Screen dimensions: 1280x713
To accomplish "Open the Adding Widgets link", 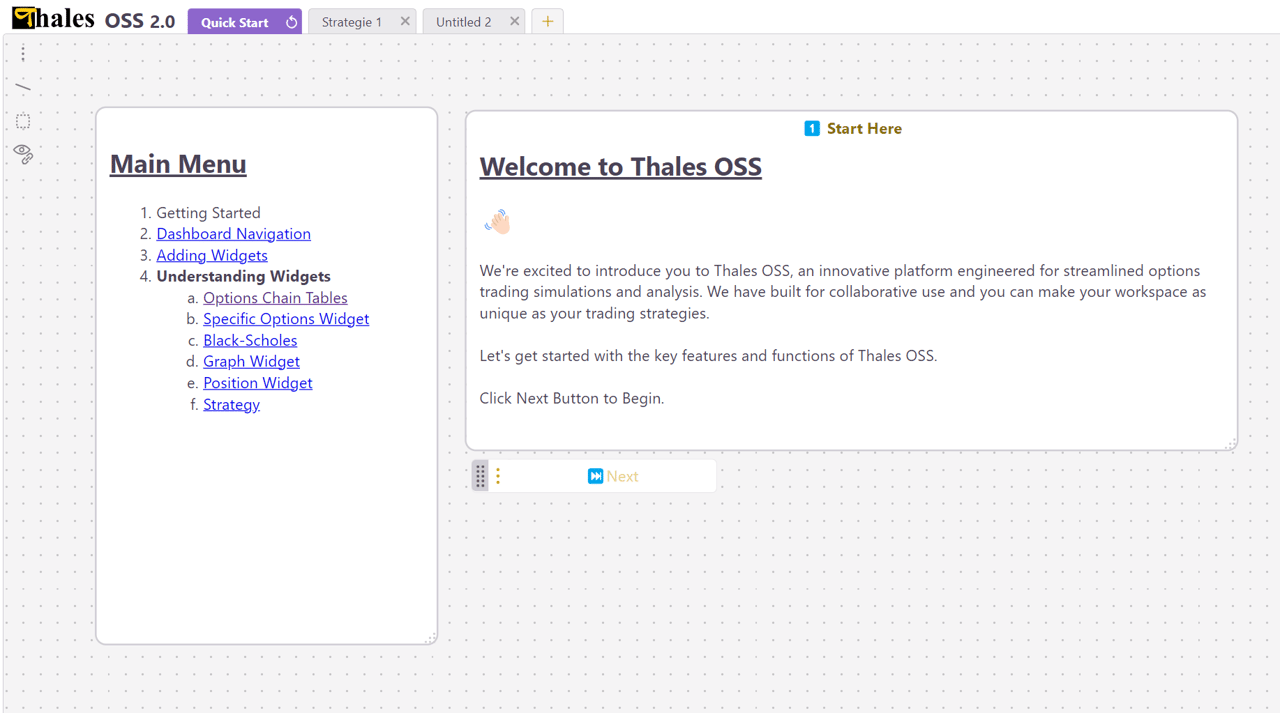I will point(212,255).
